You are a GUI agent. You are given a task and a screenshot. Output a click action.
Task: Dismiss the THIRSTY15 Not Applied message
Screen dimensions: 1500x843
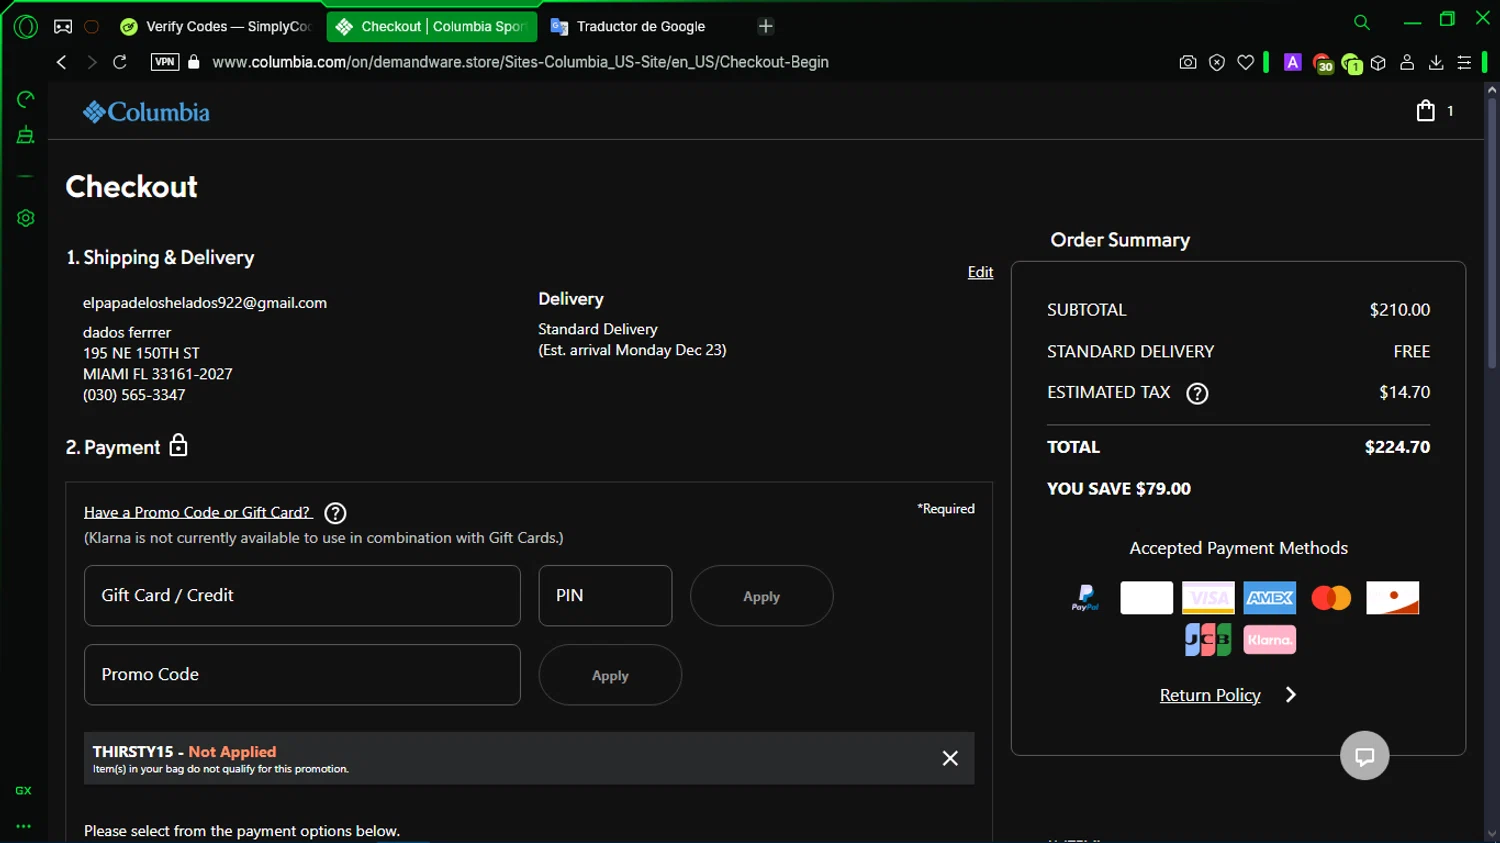[x=950, y=758]
